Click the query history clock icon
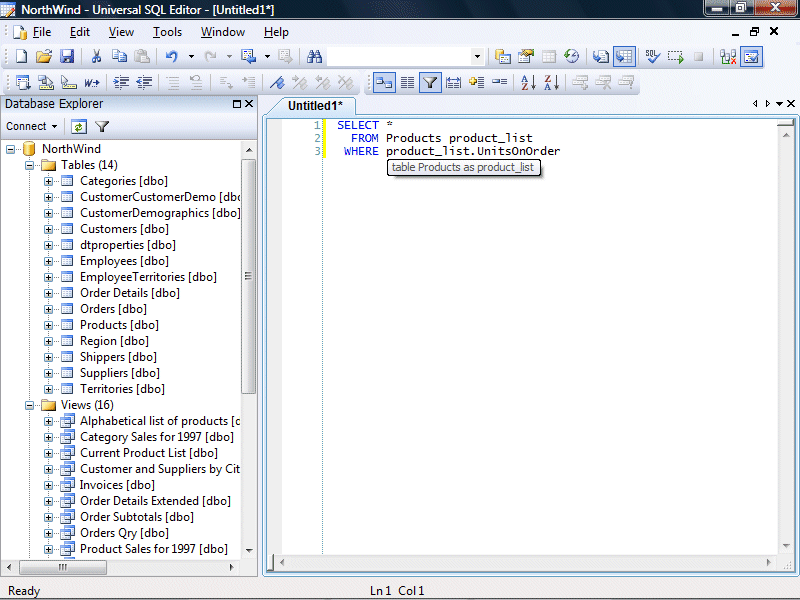Image resolution: width=800 pixels, height=600 pixels. 571,56
